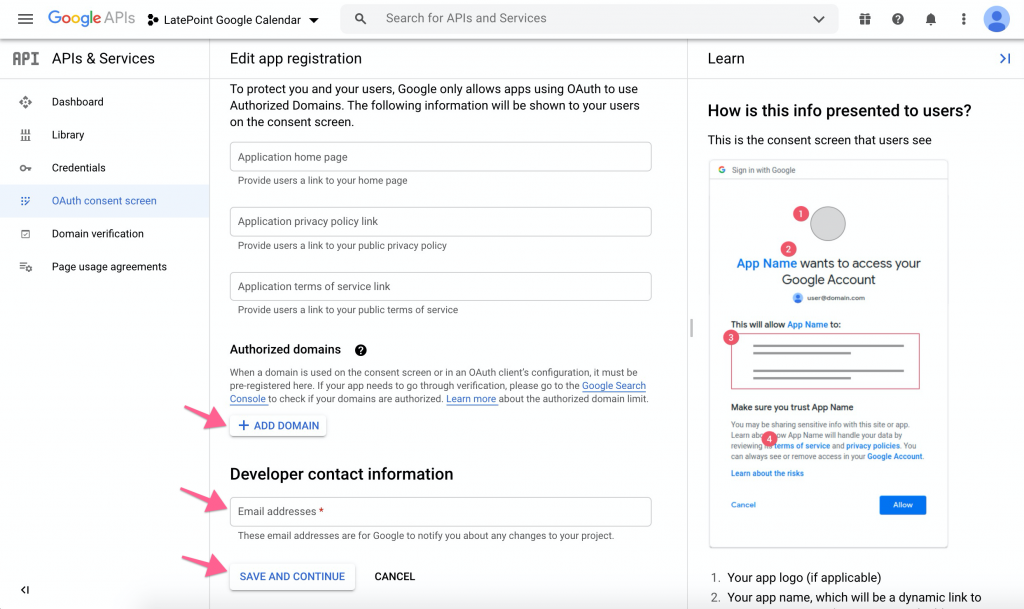Click the Developer contact information heading
The height and width of the screenshot is (609, 1024).
click(342, 475)
